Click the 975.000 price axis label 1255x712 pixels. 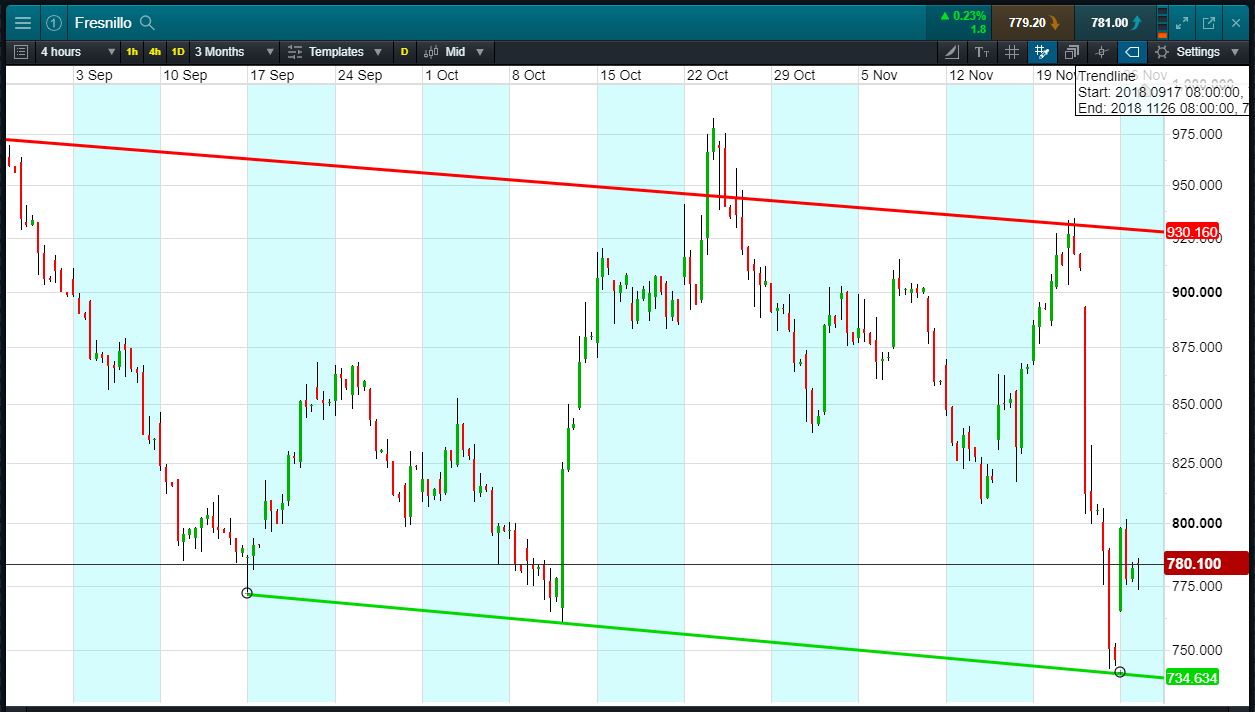[1195, 134]
